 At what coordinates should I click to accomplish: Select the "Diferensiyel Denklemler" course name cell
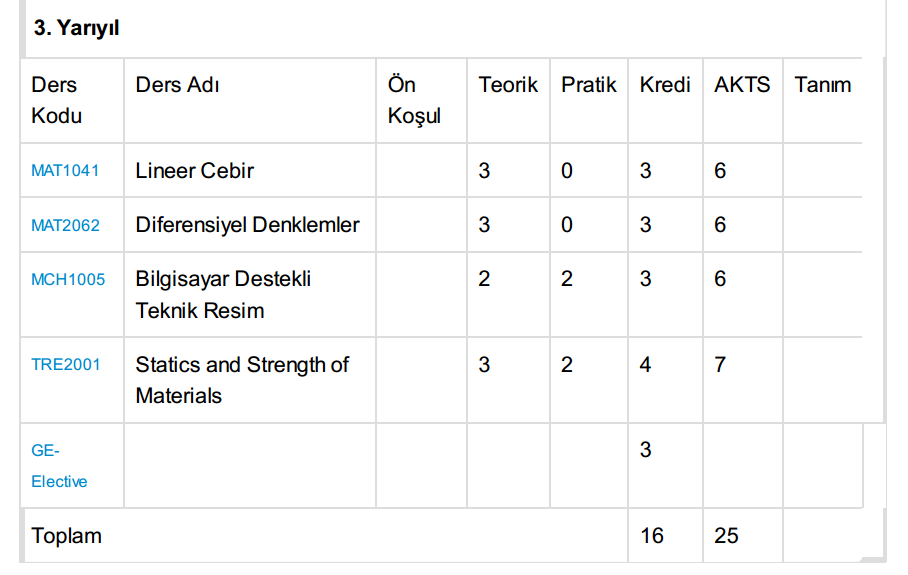(247, 225)
